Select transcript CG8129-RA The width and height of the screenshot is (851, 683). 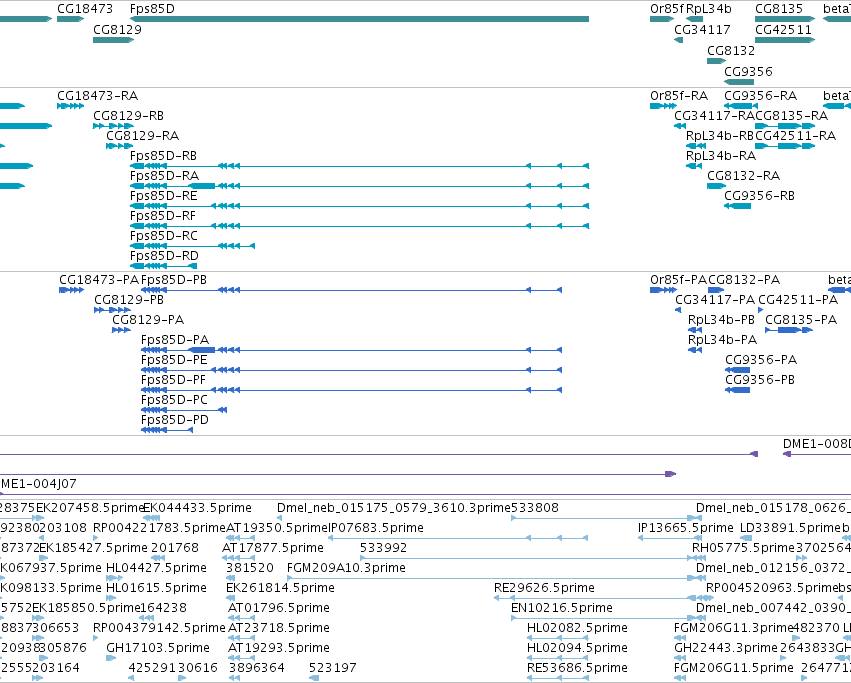143,136
